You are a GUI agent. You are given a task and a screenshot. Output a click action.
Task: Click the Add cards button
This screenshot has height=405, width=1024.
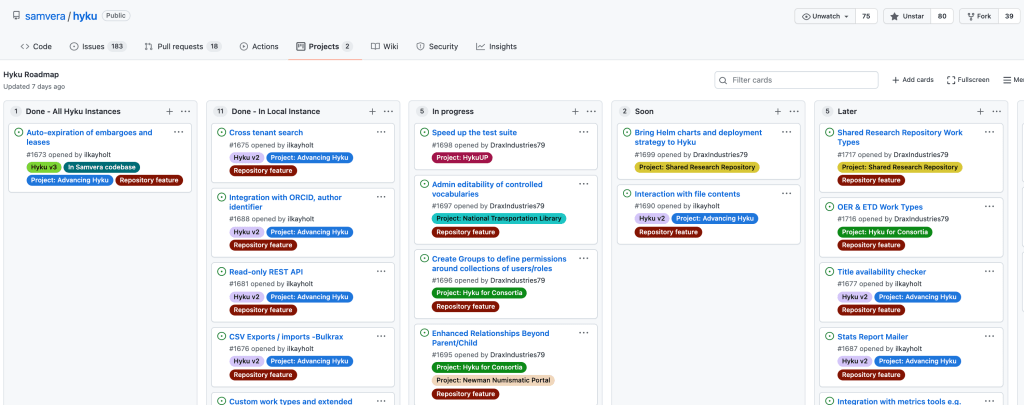point(912,80)
